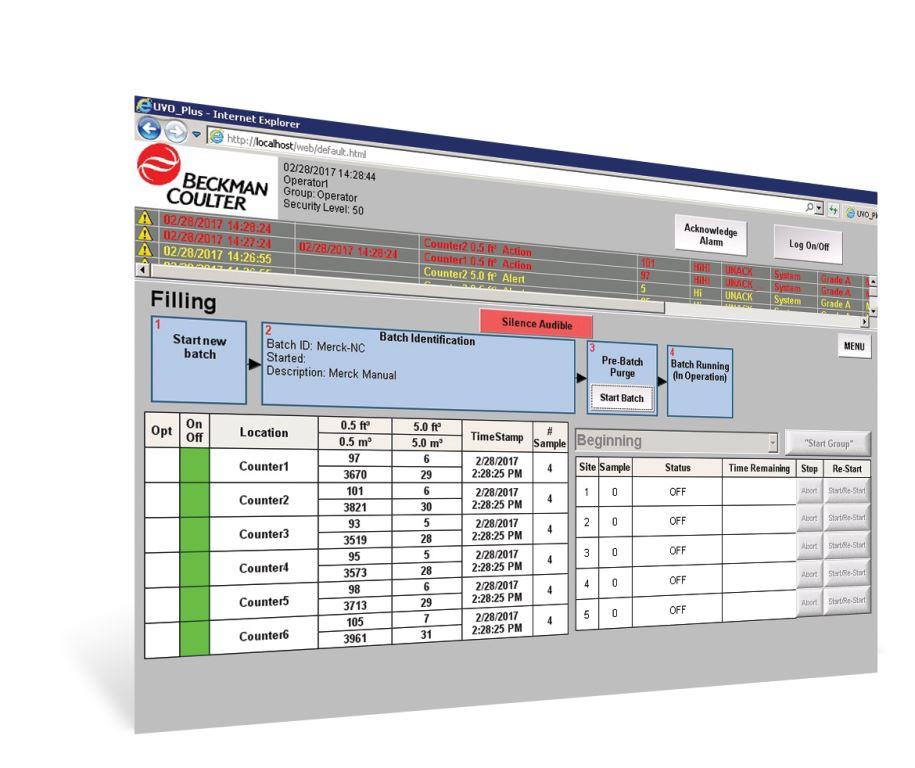Open the recent pages arrow beside Forward

[197, 135]
